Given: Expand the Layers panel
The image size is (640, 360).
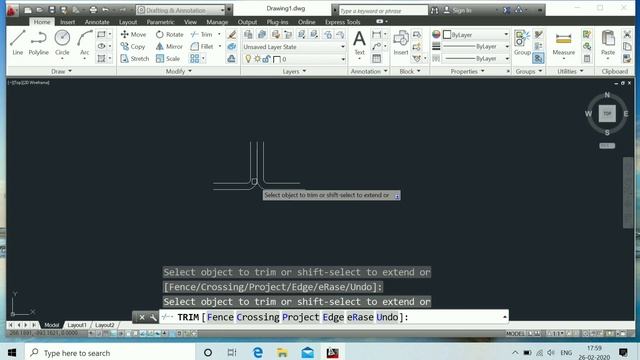Looking at the screenshot, I should pyautogui.click(x=294, y=71).
